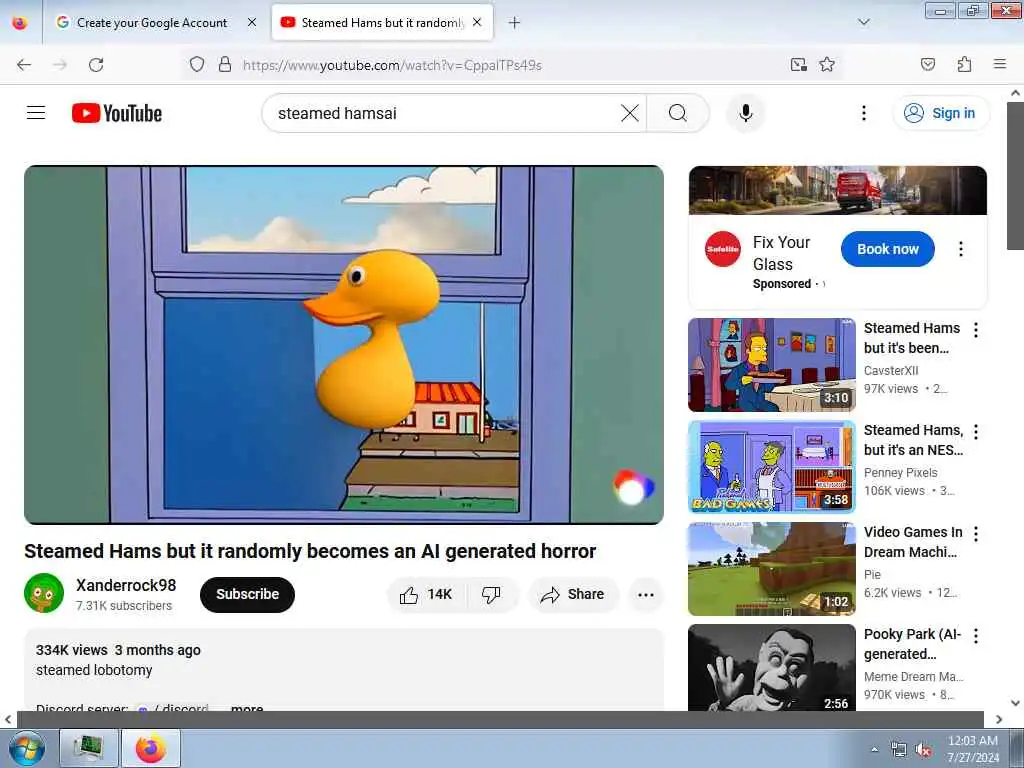Viewport: 1024px width, 768px height.
Task: Share the video
Action: (573, 594)
